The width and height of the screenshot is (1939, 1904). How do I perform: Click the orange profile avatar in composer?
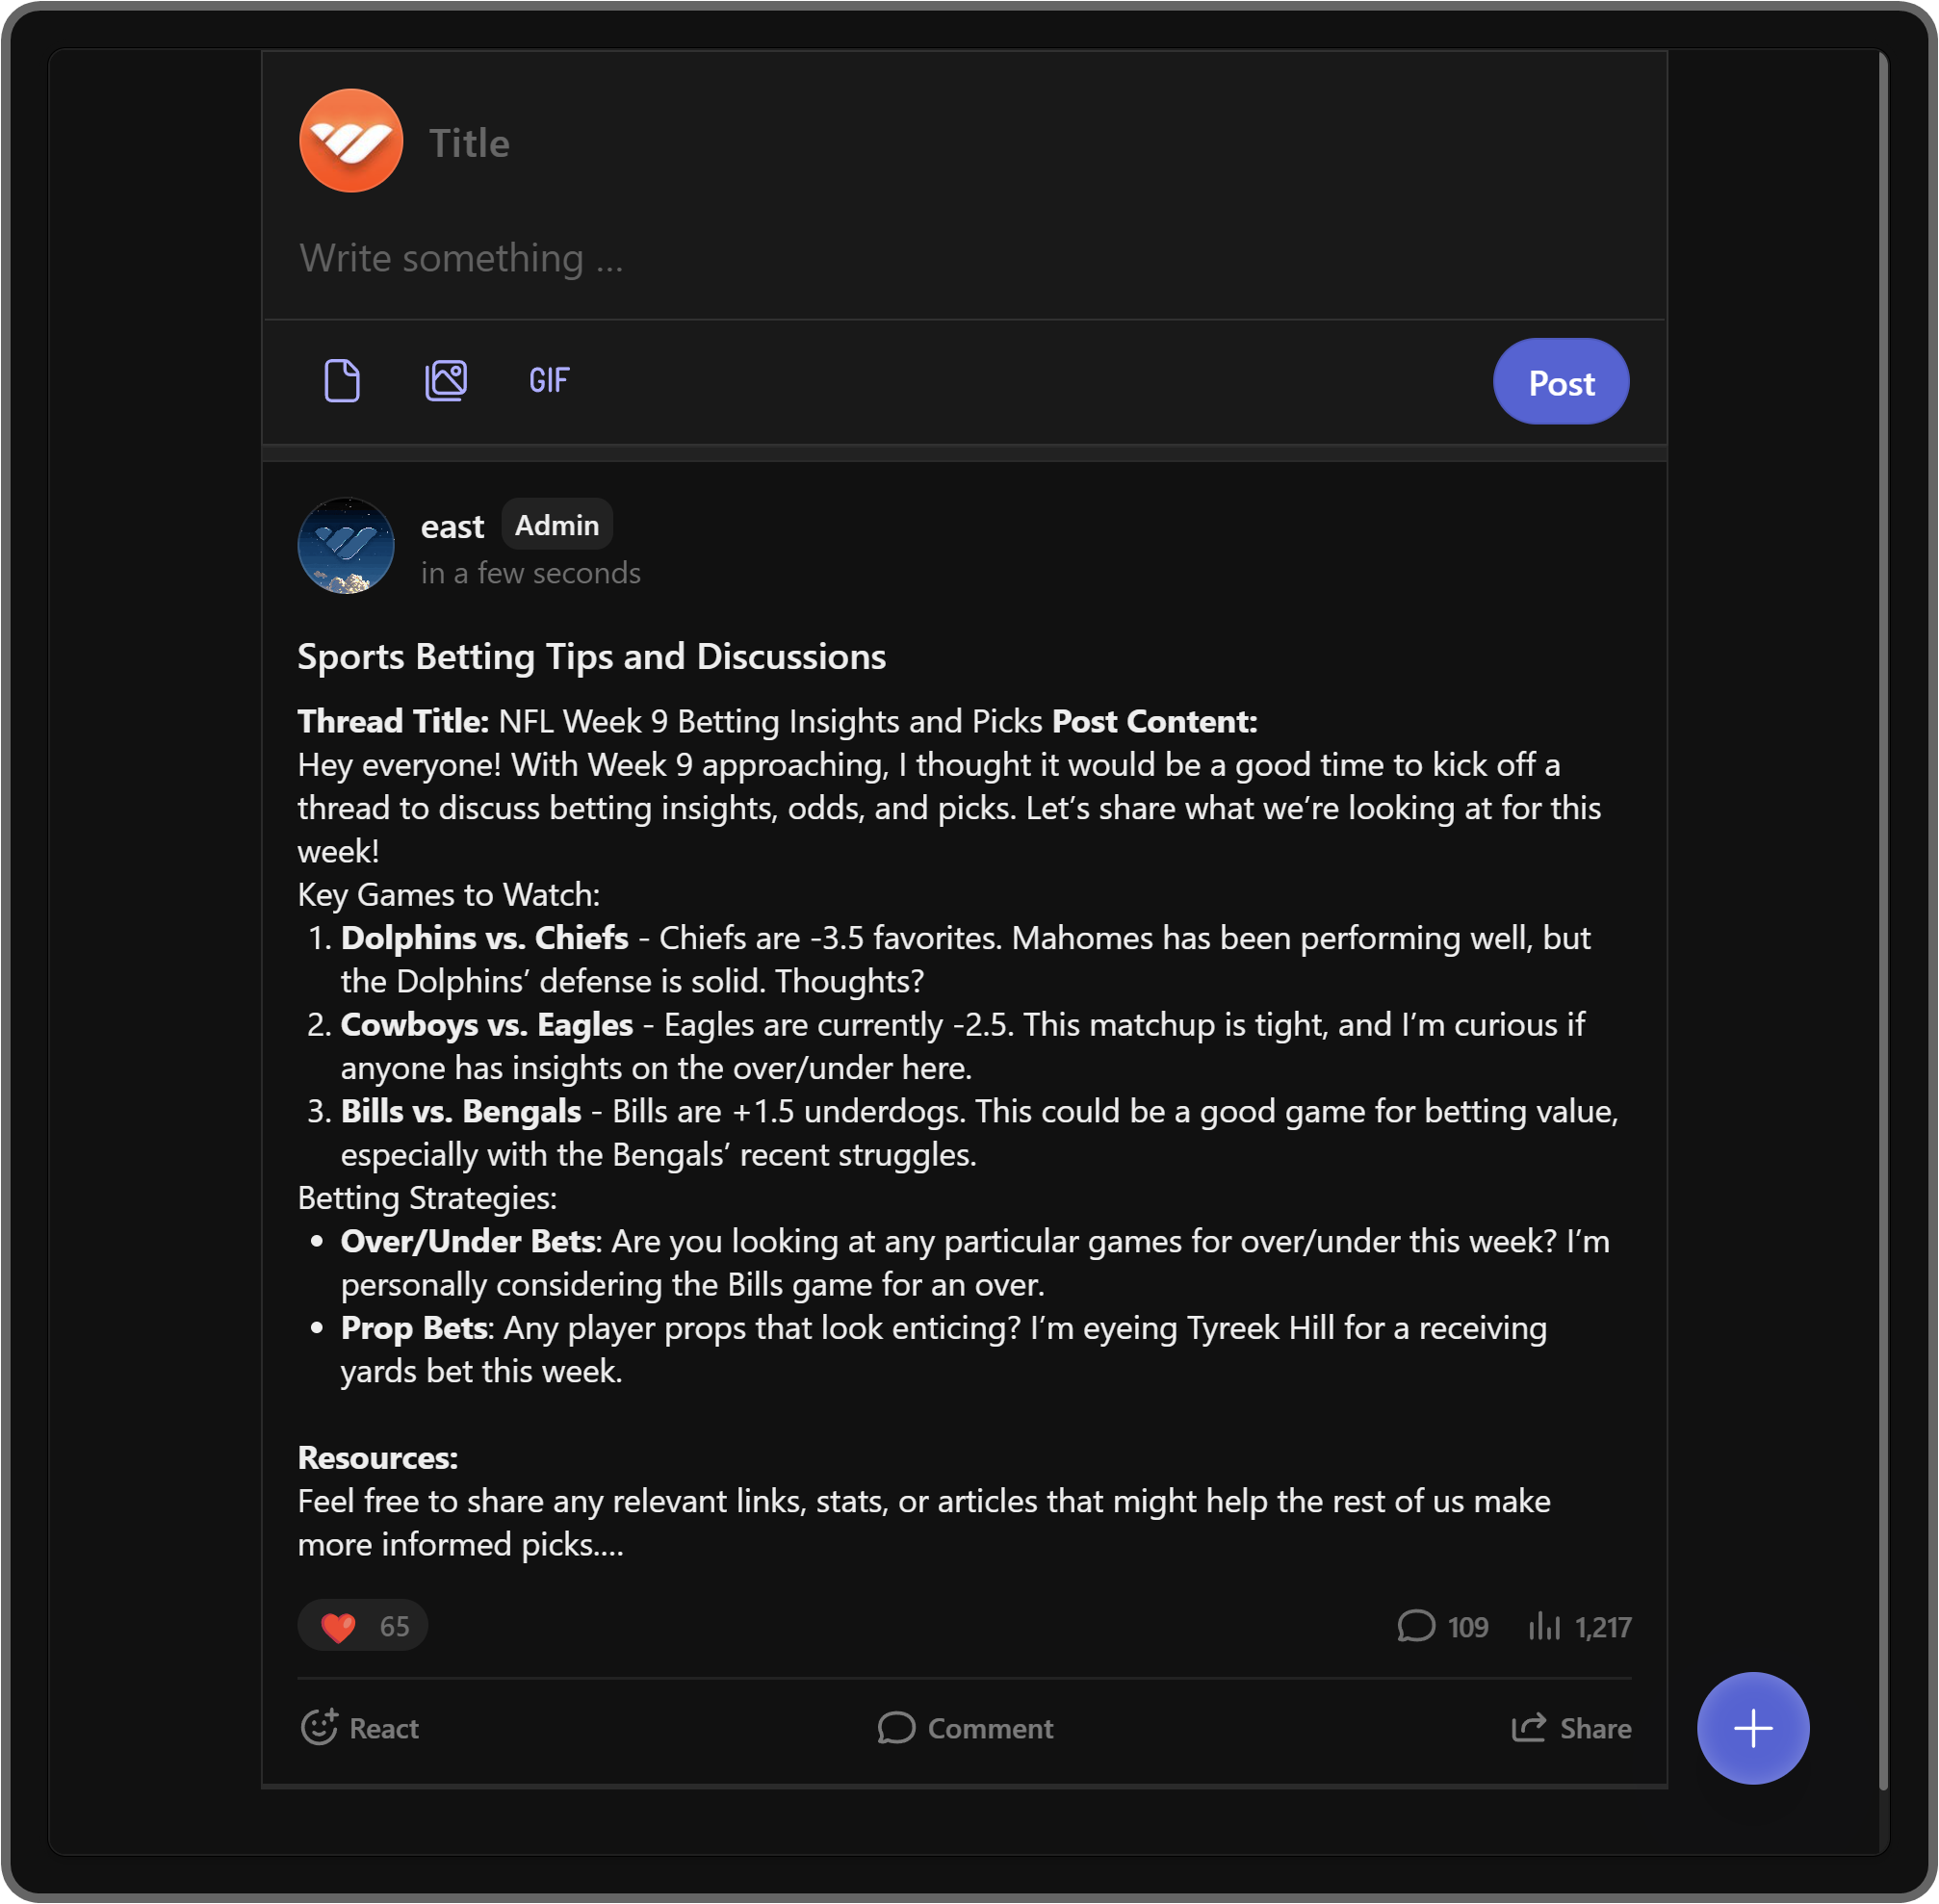pyautogui.click(x=351, y=141)
